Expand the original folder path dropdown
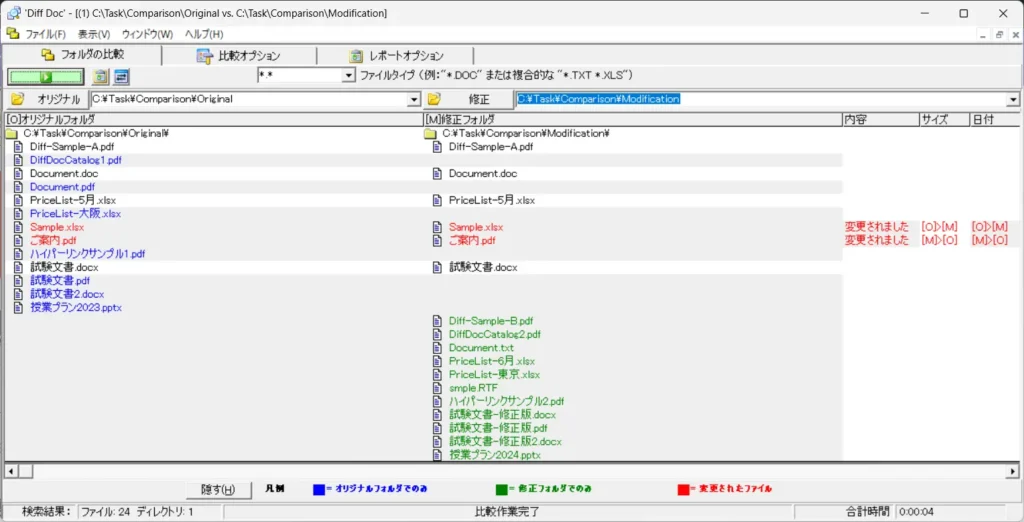This screenshot has height=522, width=1024. click(414, 100)
